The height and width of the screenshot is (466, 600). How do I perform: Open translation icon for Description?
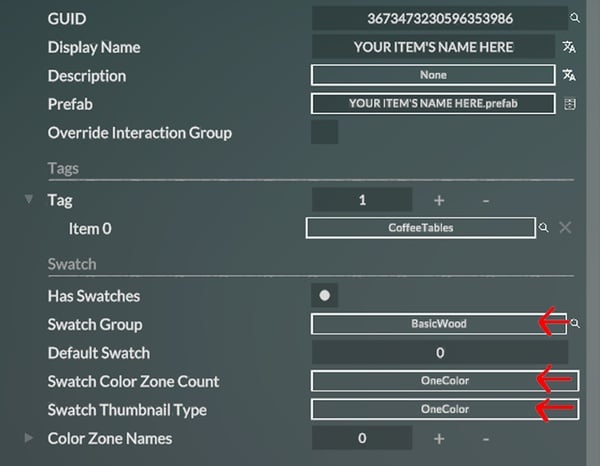pos(569,75)
